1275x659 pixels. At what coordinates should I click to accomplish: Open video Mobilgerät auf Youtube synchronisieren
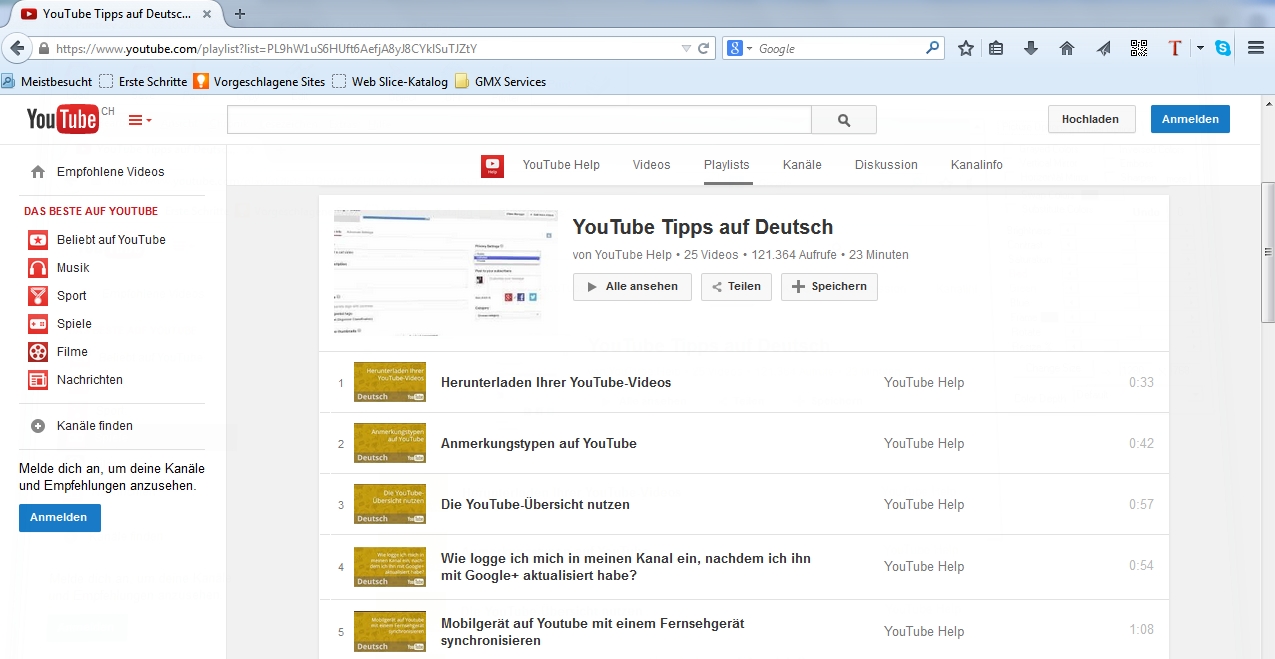(x=593, y=632)
